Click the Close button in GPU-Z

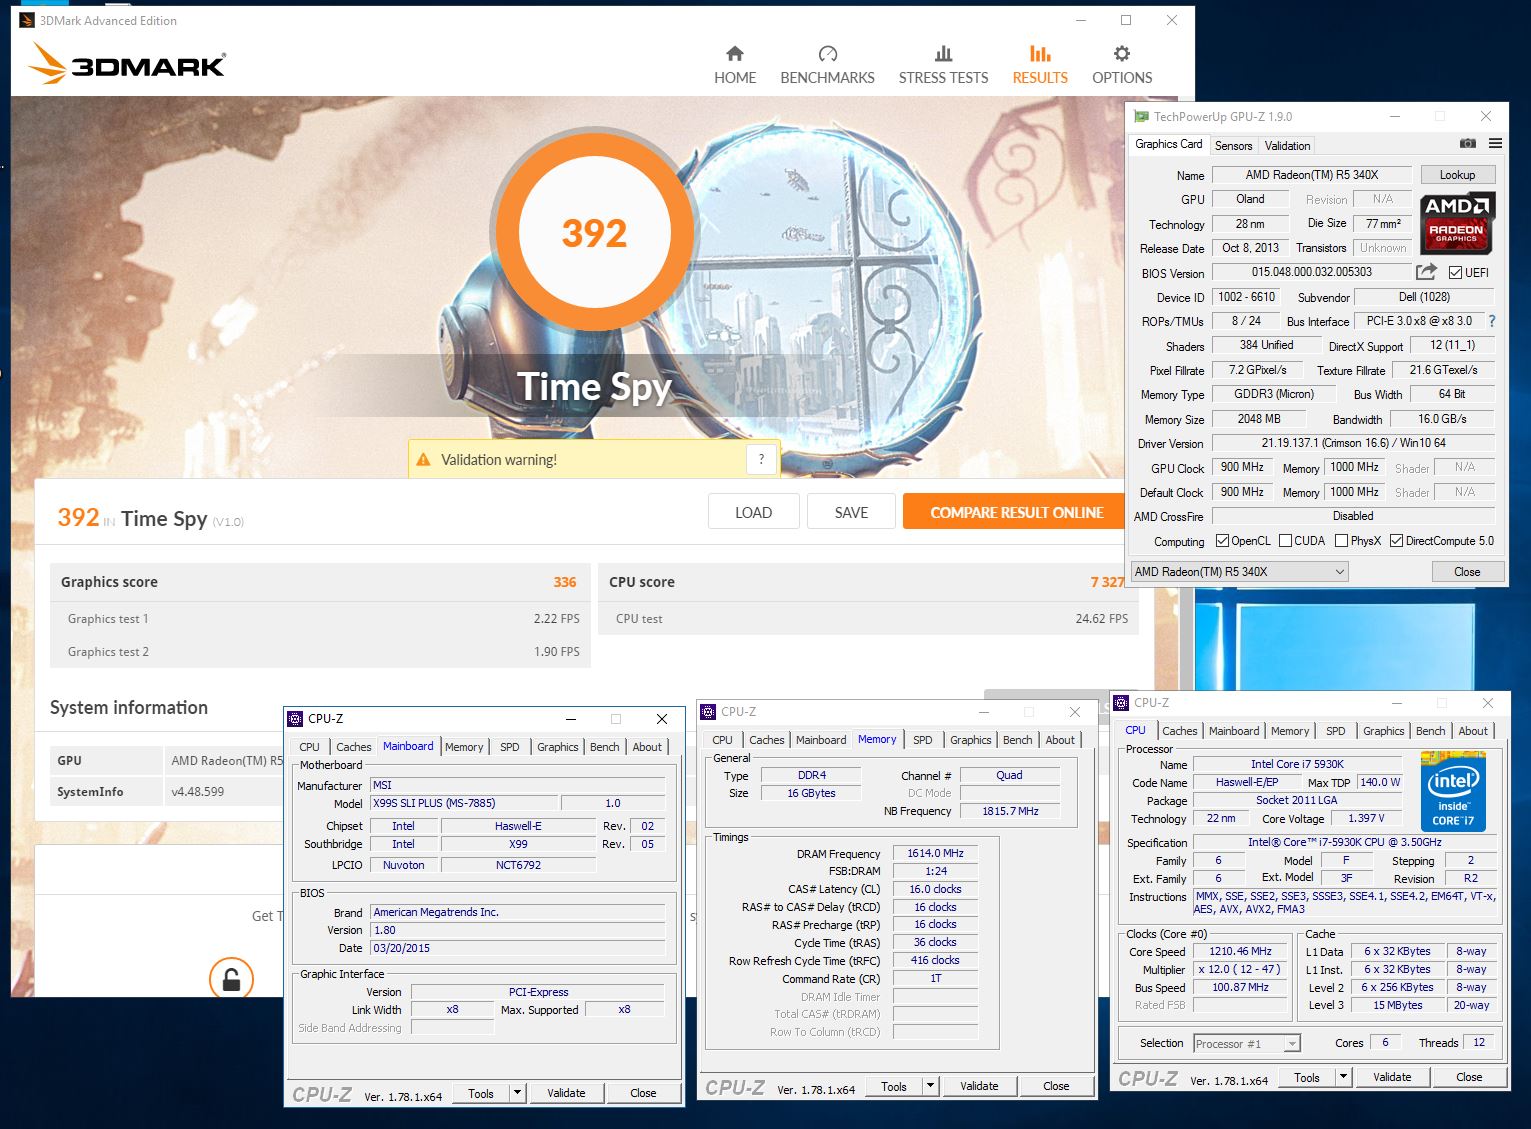[x=1467, y=572]
